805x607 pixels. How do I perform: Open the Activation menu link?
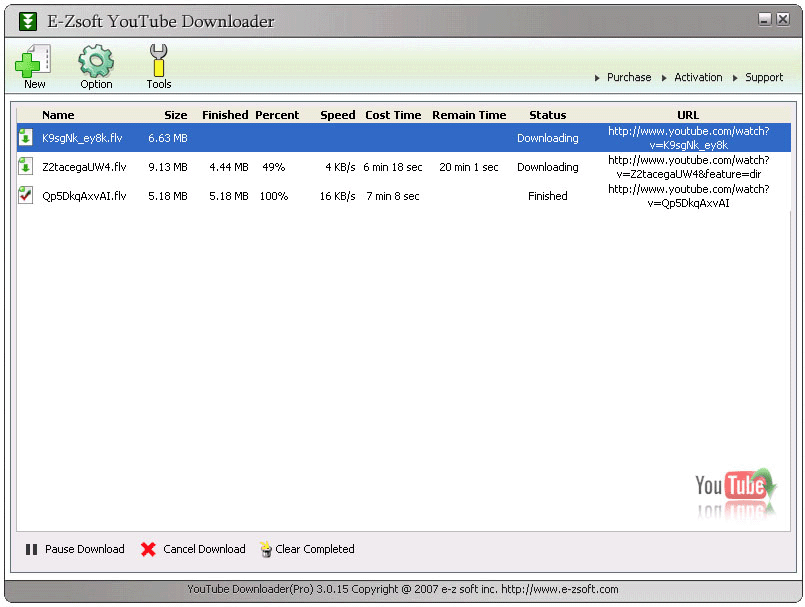698,77
